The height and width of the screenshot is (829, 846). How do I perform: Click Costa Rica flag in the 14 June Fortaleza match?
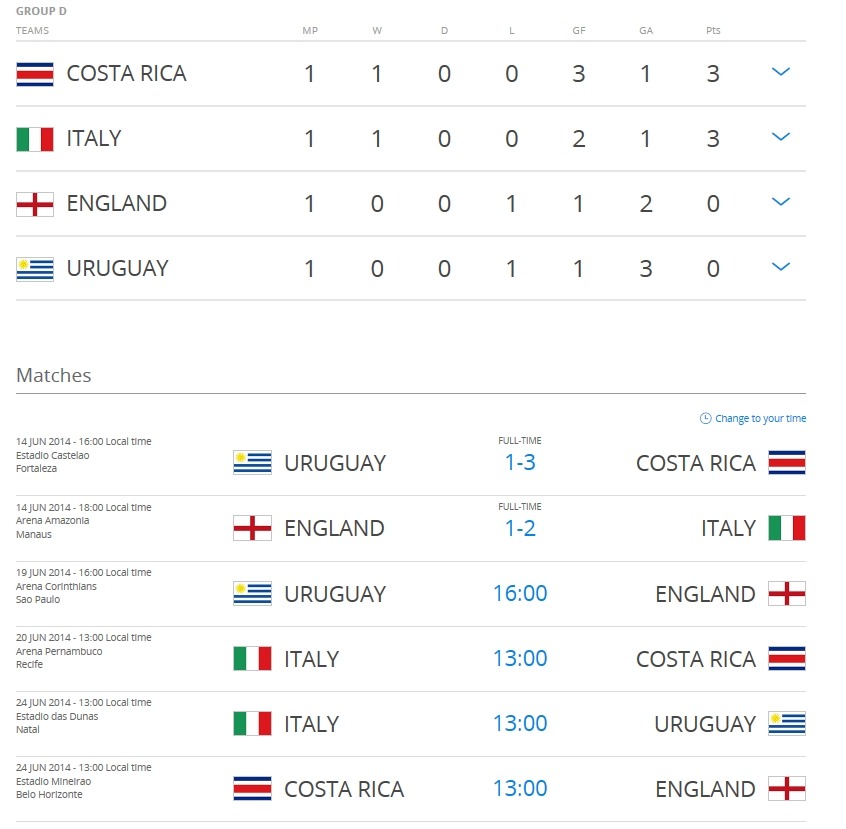pos(787,463)
